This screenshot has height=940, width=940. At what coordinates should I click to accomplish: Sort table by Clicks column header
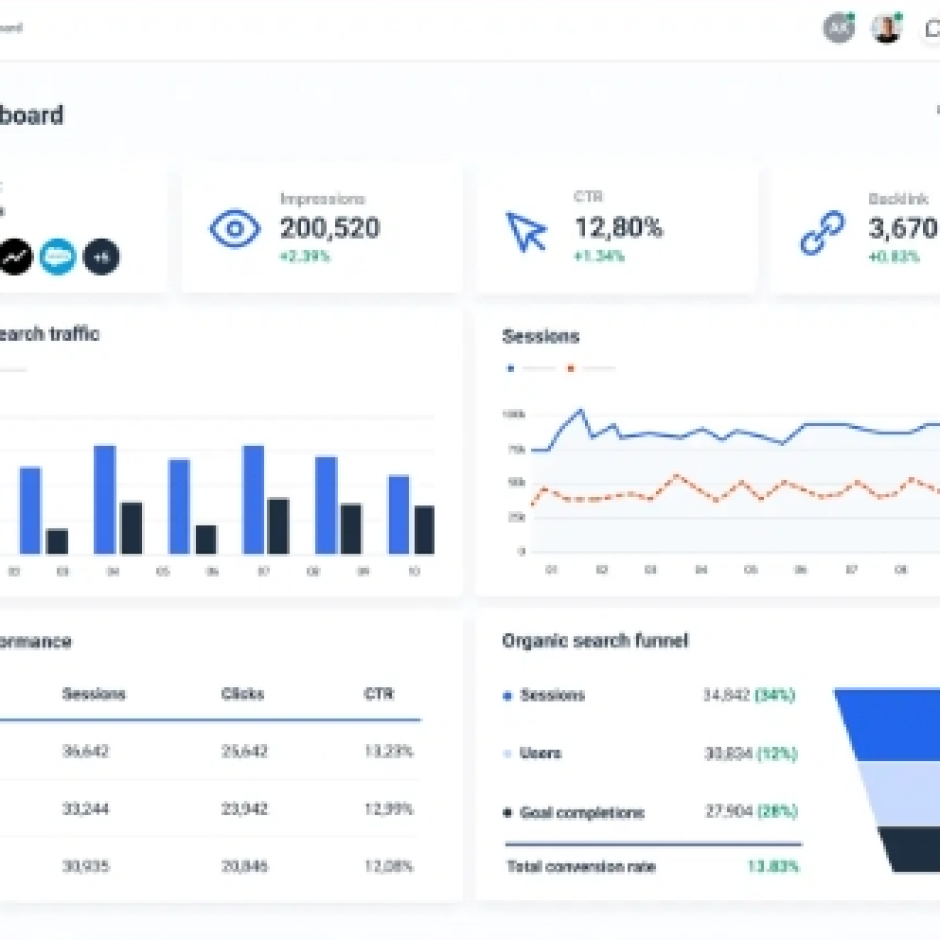coord(243,694)
